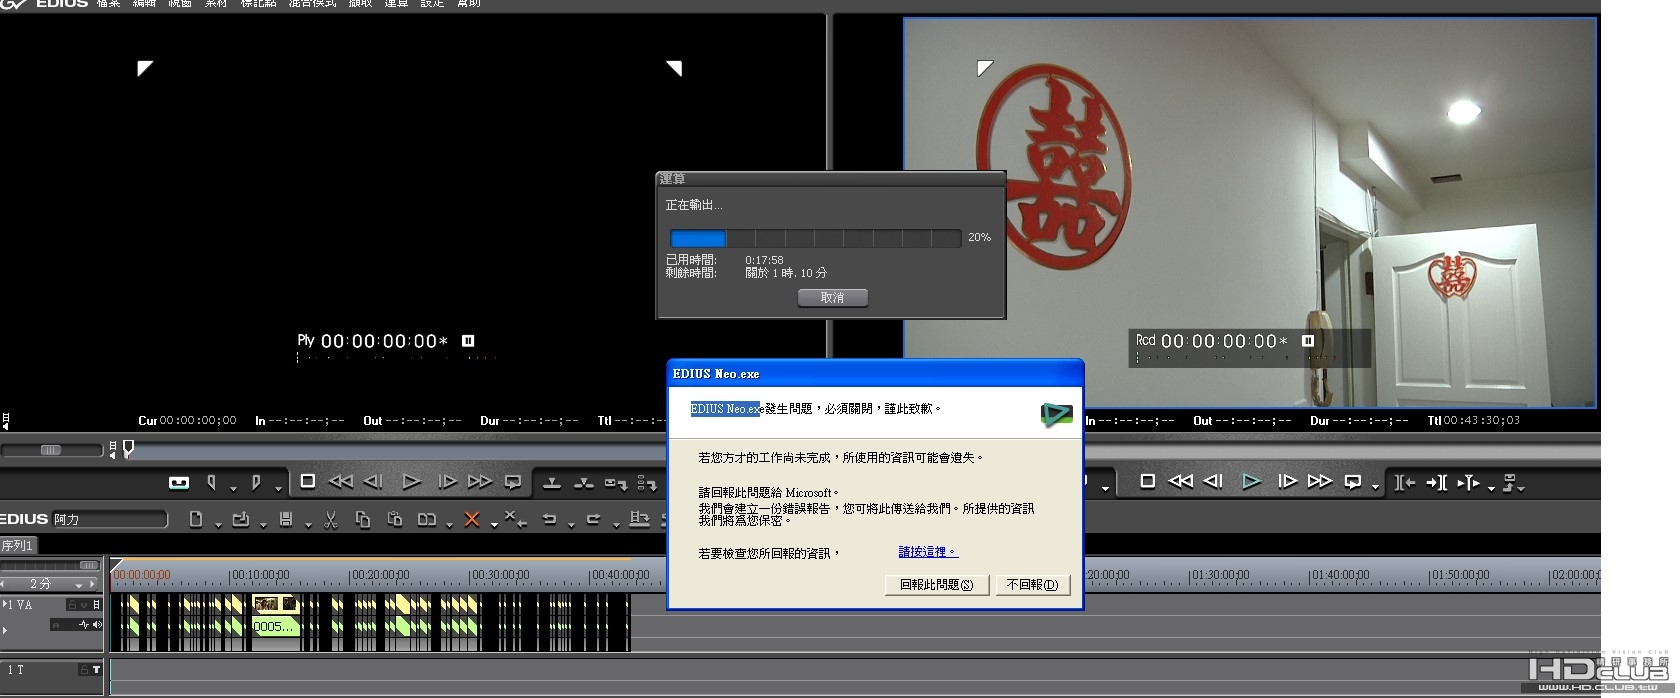
Task: Click the project name field showing 阿力
Action: [x=109, y=519]
